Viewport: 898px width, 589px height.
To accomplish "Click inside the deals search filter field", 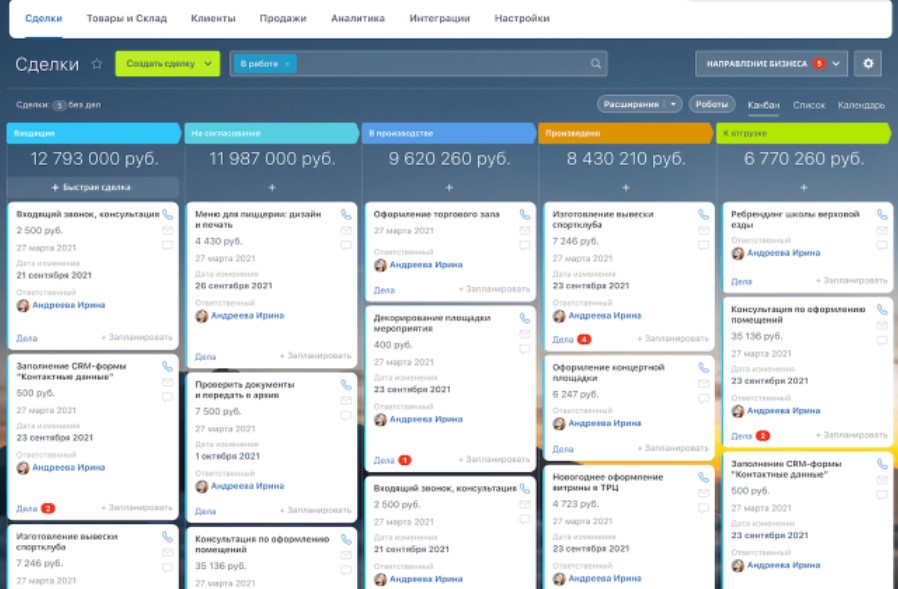I will pos(440,64).
